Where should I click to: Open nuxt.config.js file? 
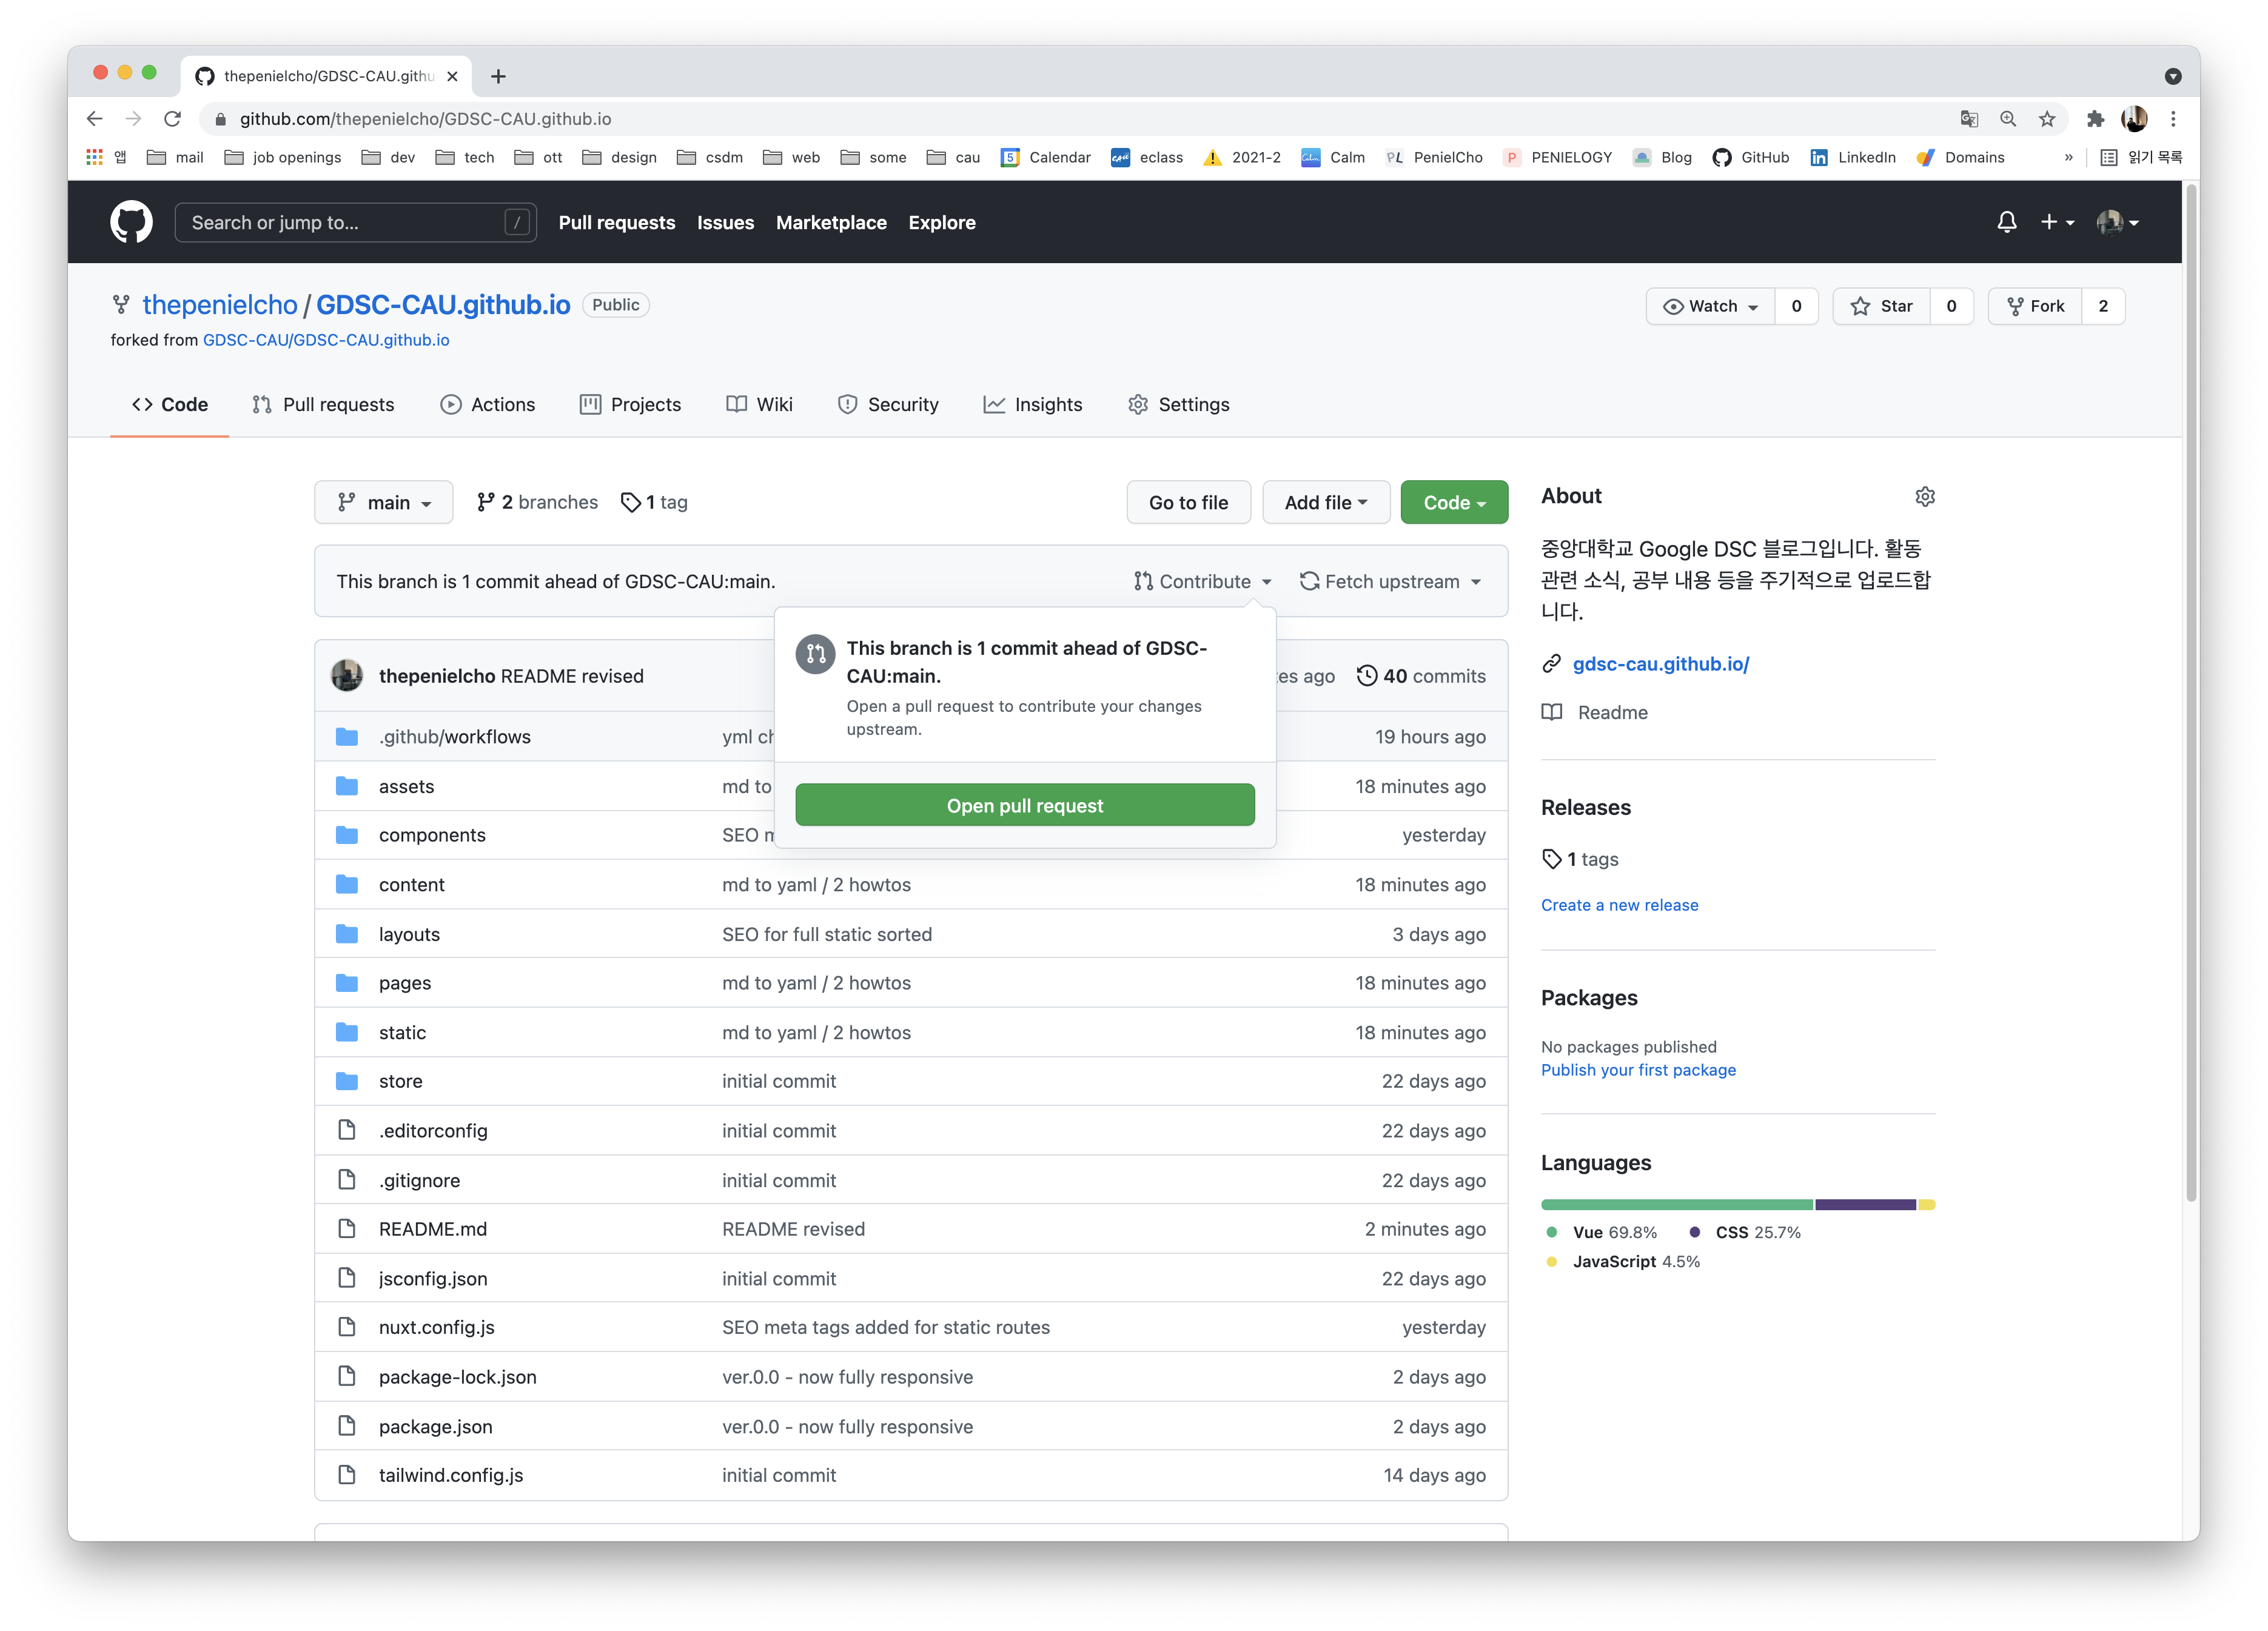click(x=437, y=1327)
